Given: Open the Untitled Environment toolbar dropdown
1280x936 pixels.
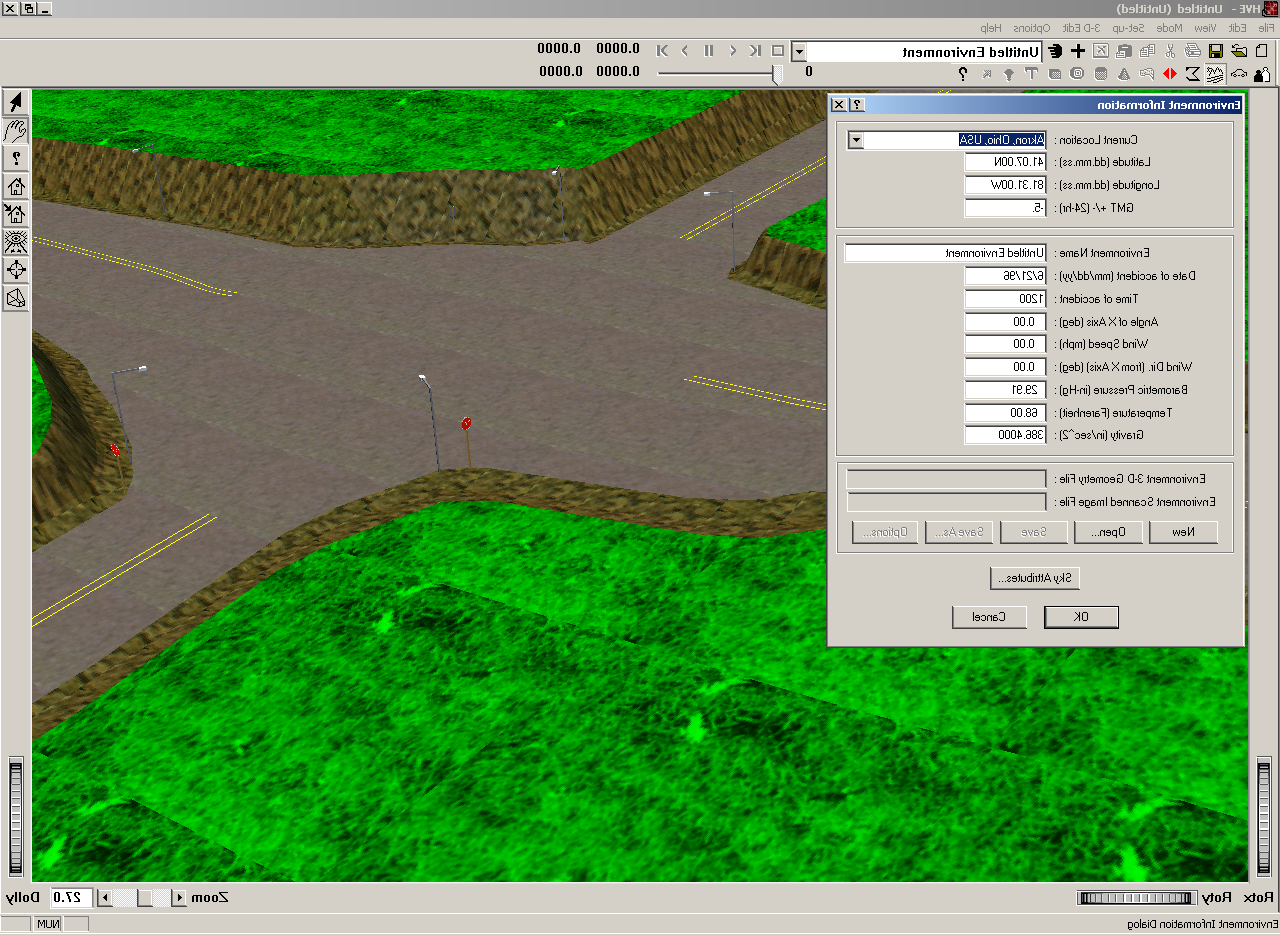Looking at the screenshot, I should pyautogui.click(x=799, y=51).
